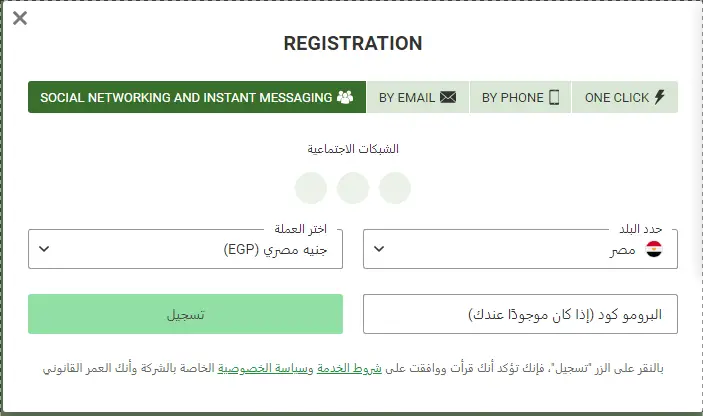Click the Egypt flag icon
The image size is (703, 416).
654,250
